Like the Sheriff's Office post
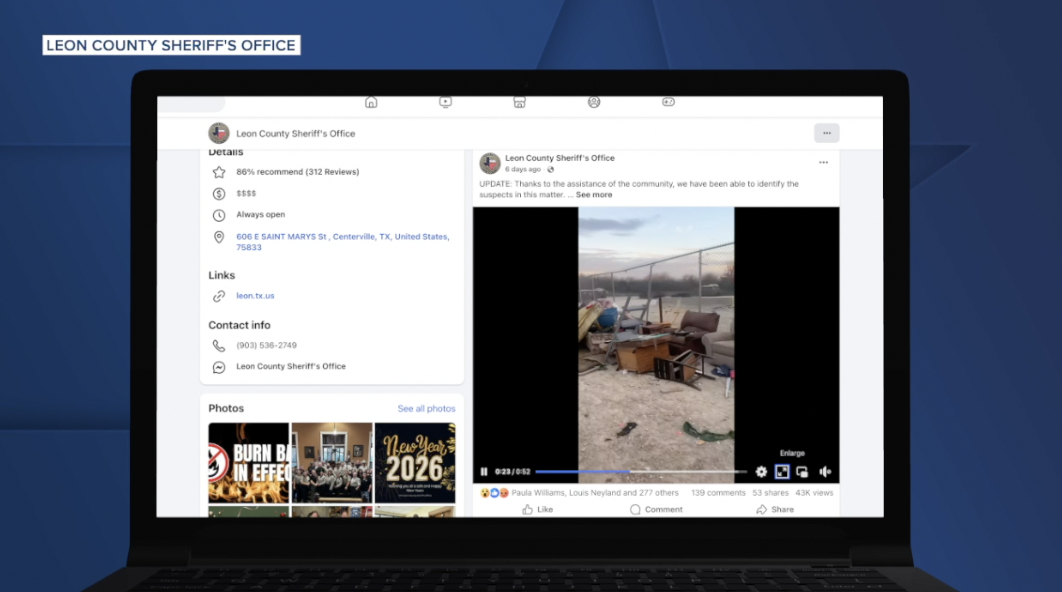1062x592 pixels. coord(537,509)
